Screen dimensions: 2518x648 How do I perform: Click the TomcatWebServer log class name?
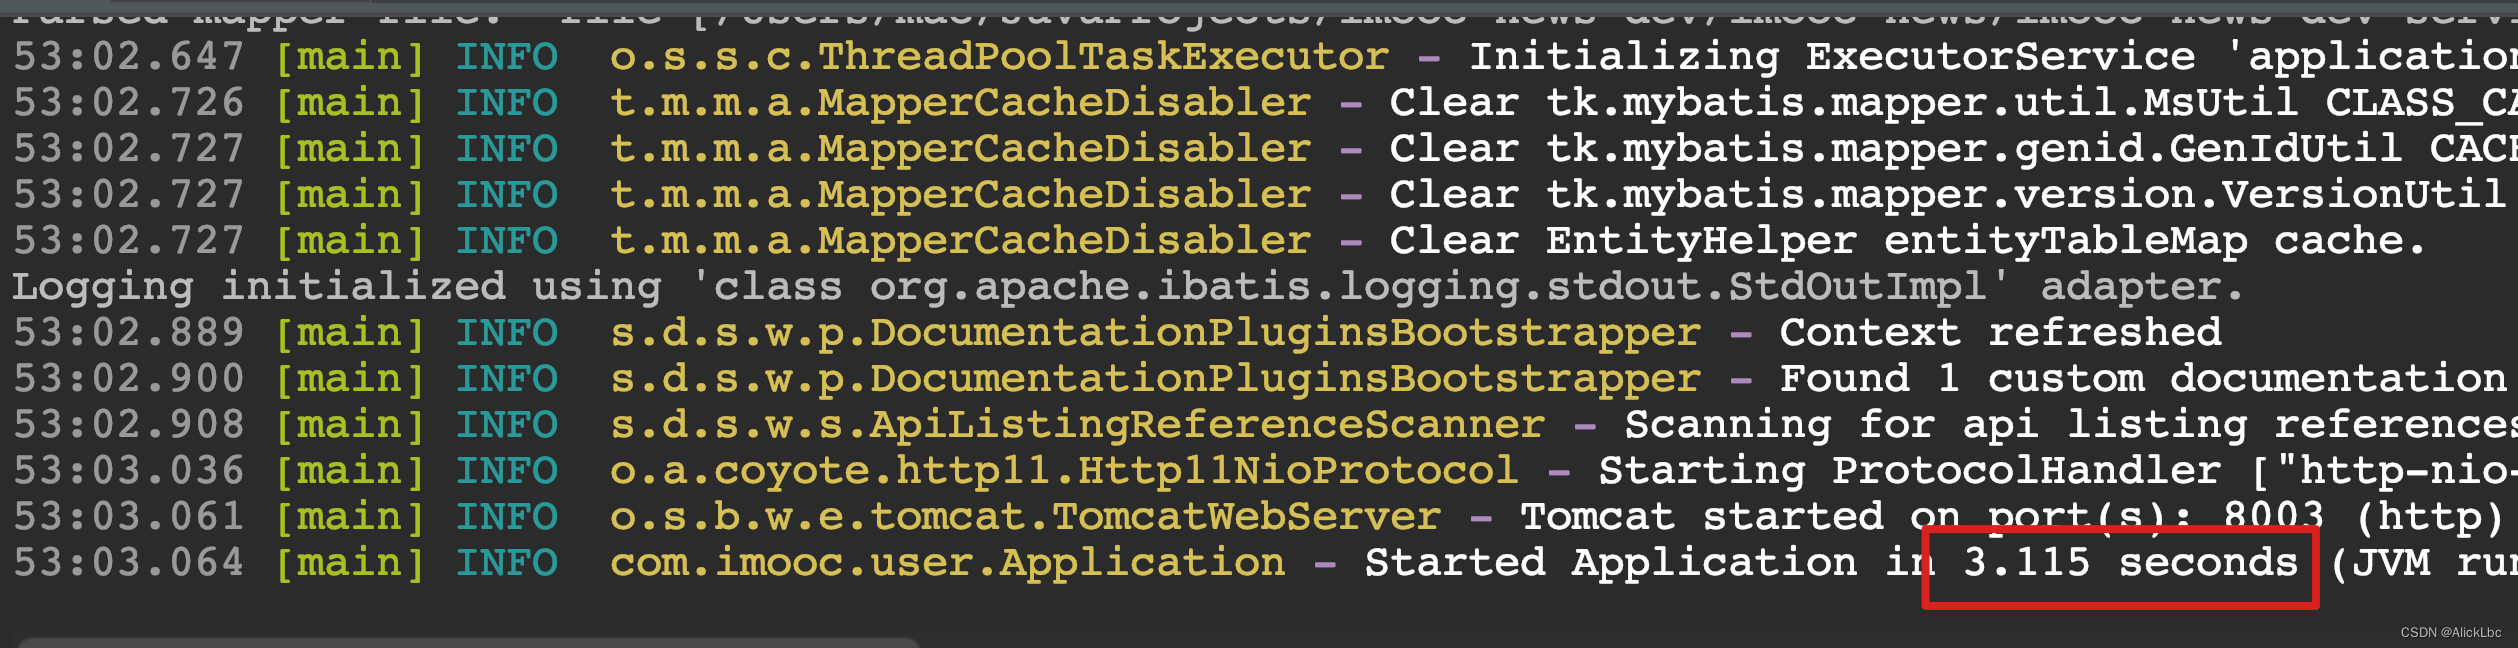pyautogui.click(x=1025, y=517)
